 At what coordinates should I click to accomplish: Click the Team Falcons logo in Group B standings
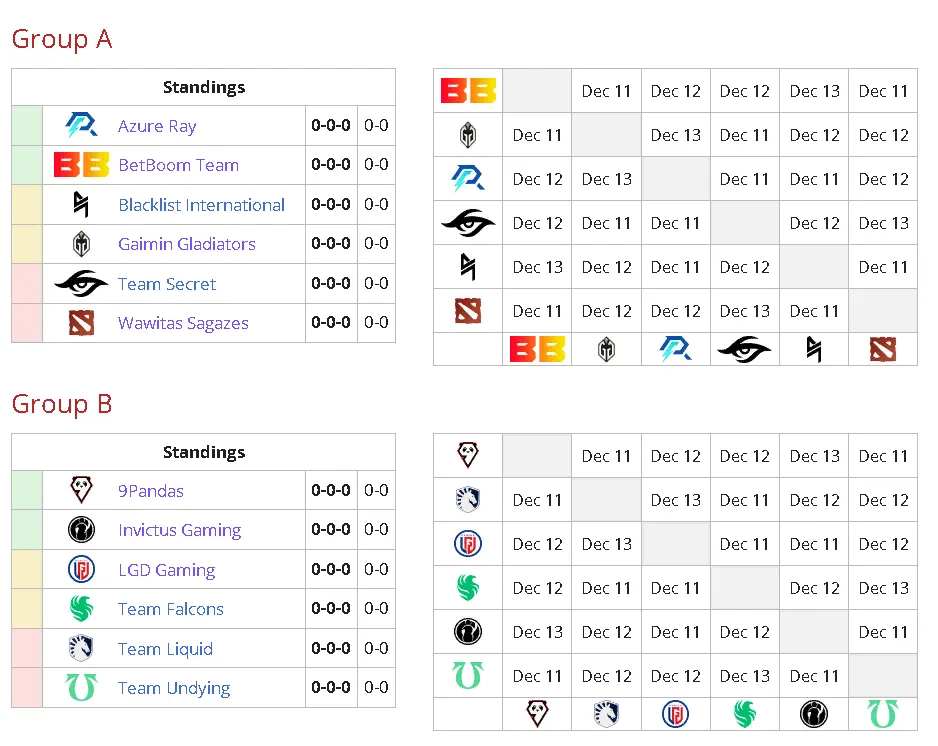coord(81,608)
